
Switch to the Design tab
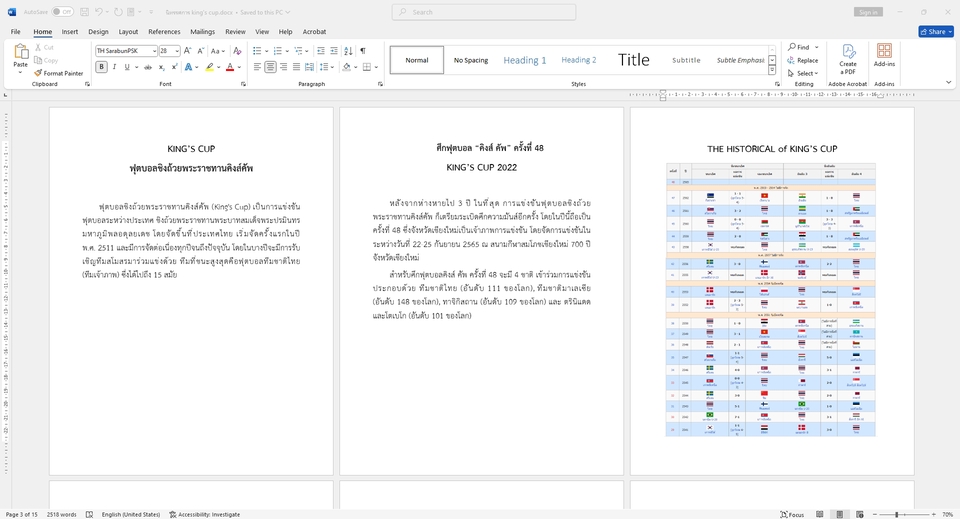pyautogui.click(x=98, y=32)
